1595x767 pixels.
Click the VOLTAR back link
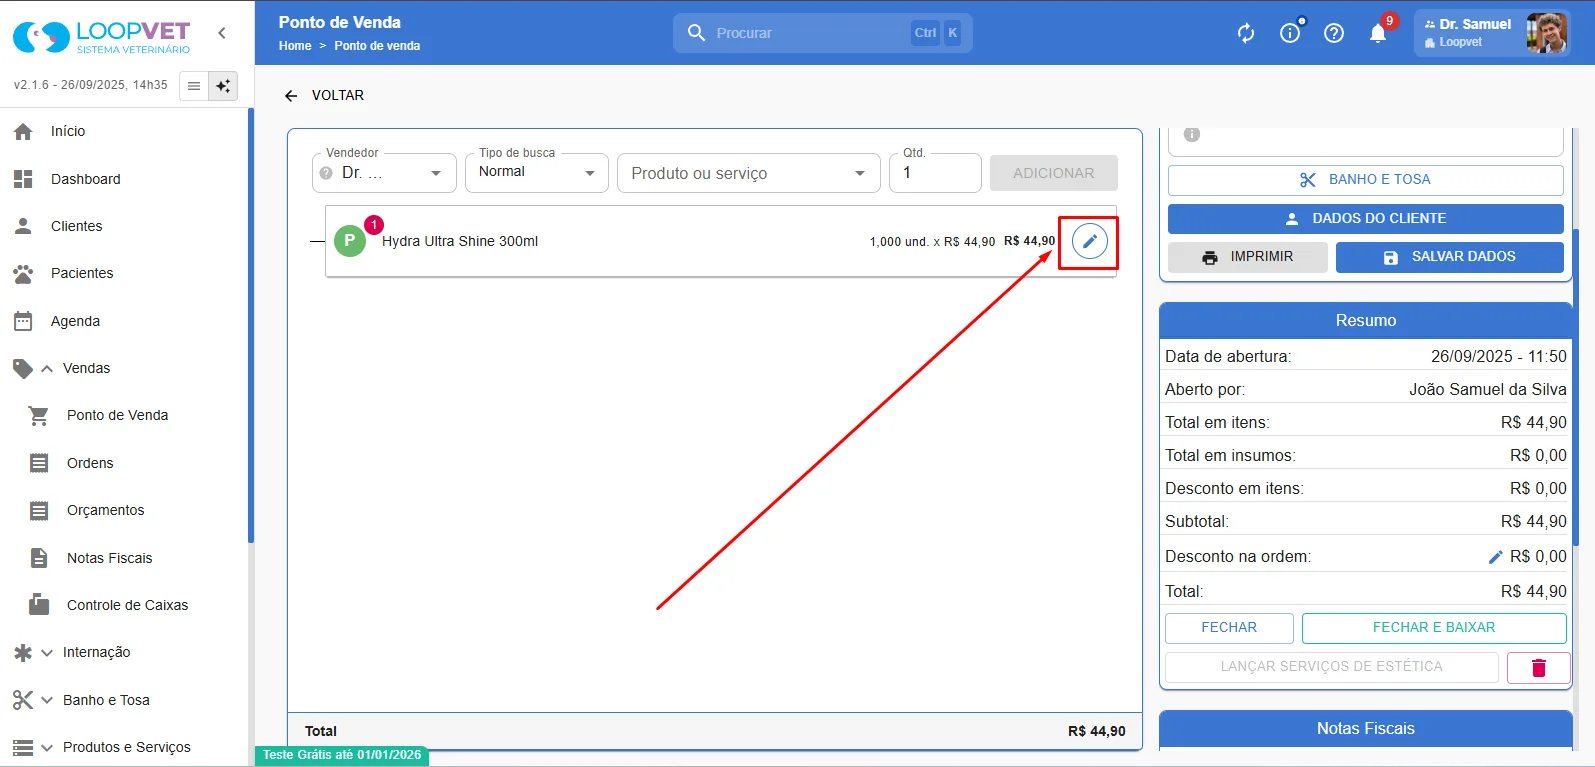(324, 96)
